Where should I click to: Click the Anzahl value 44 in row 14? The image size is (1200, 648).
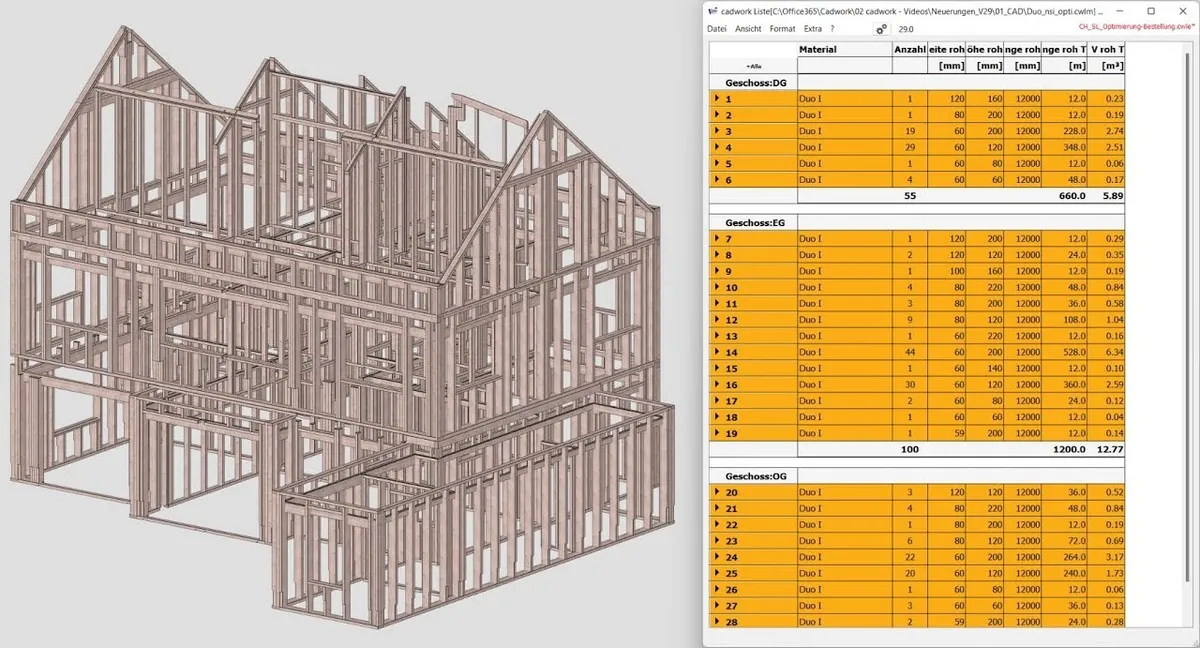[x=910, y=352]
